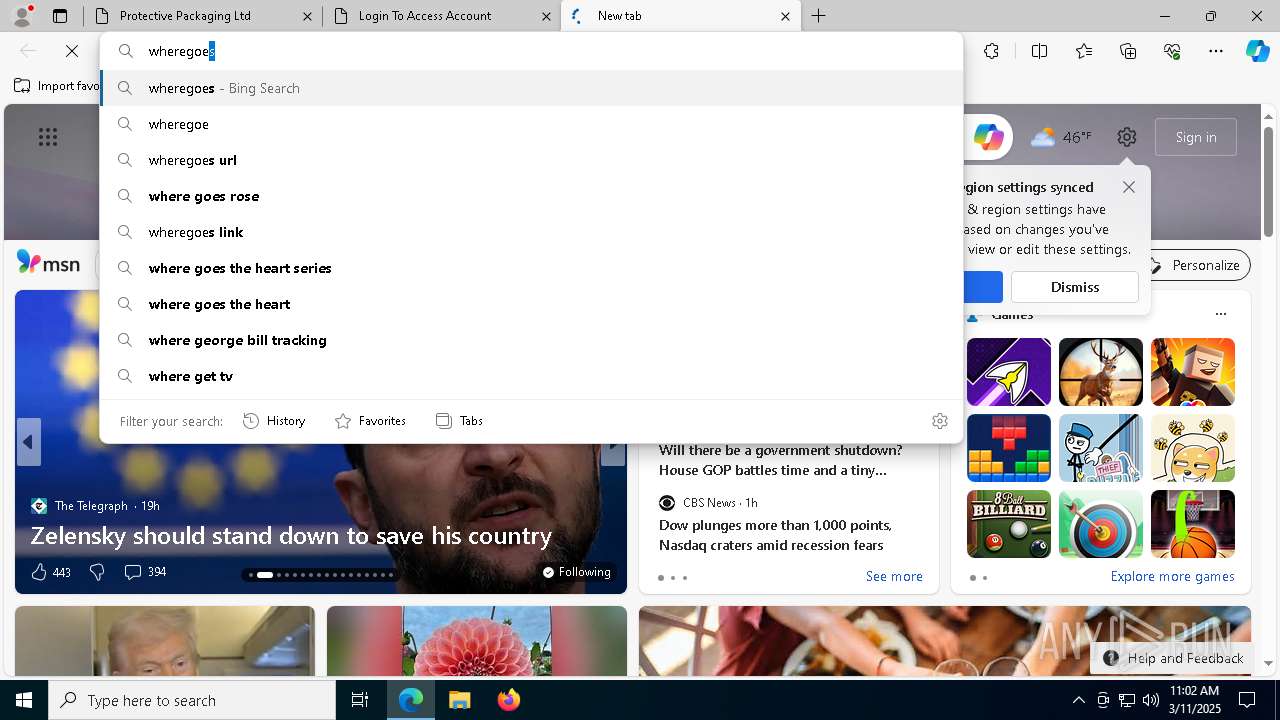The height and width of the screenshot is (720, 1280).
Task: Filter search by Favorites
Action: click(370, 421)
